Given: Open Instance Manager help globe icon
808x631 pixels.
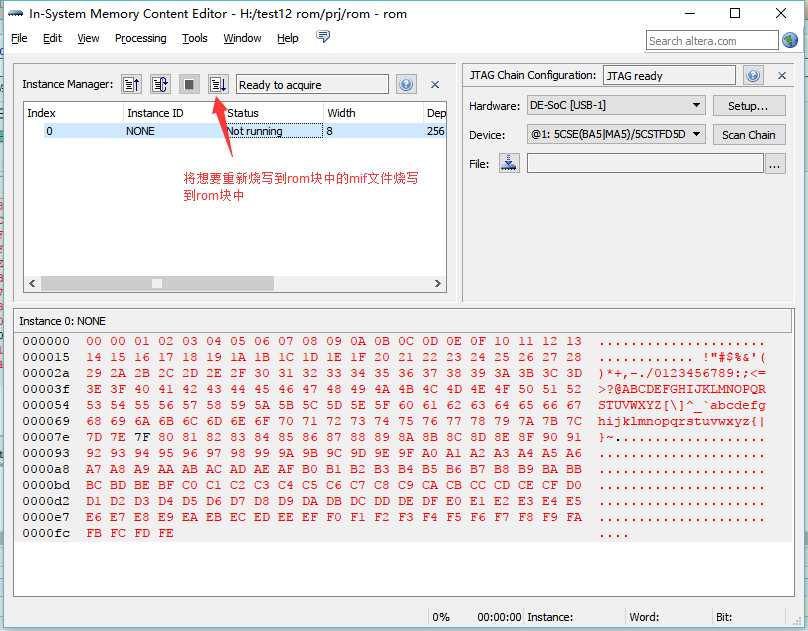Looking at the screenshot, I should [406, 84].
